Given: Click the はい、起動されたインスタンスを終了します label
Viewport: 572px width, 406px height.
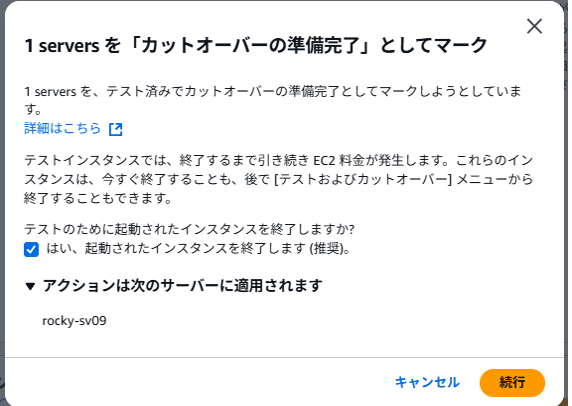Looking at the screenshot, I should pyautogui.click(x=198, y=248).
